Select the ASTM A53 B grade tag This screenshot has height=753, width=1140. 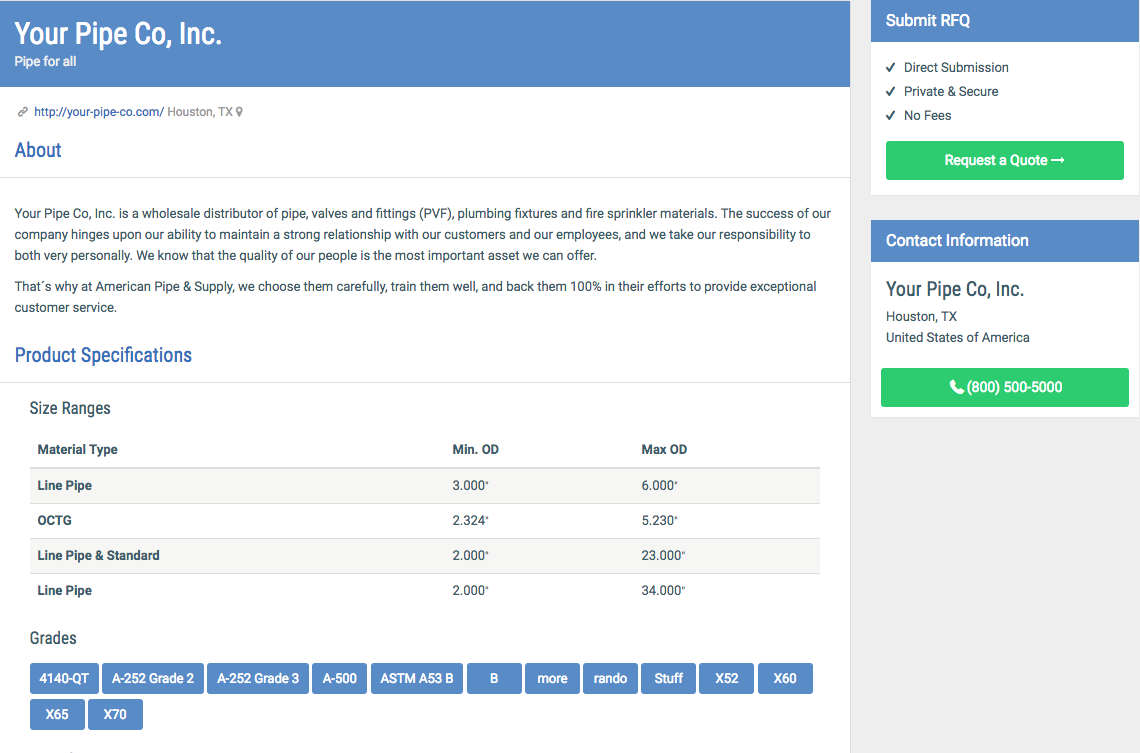tap(417, 678)
